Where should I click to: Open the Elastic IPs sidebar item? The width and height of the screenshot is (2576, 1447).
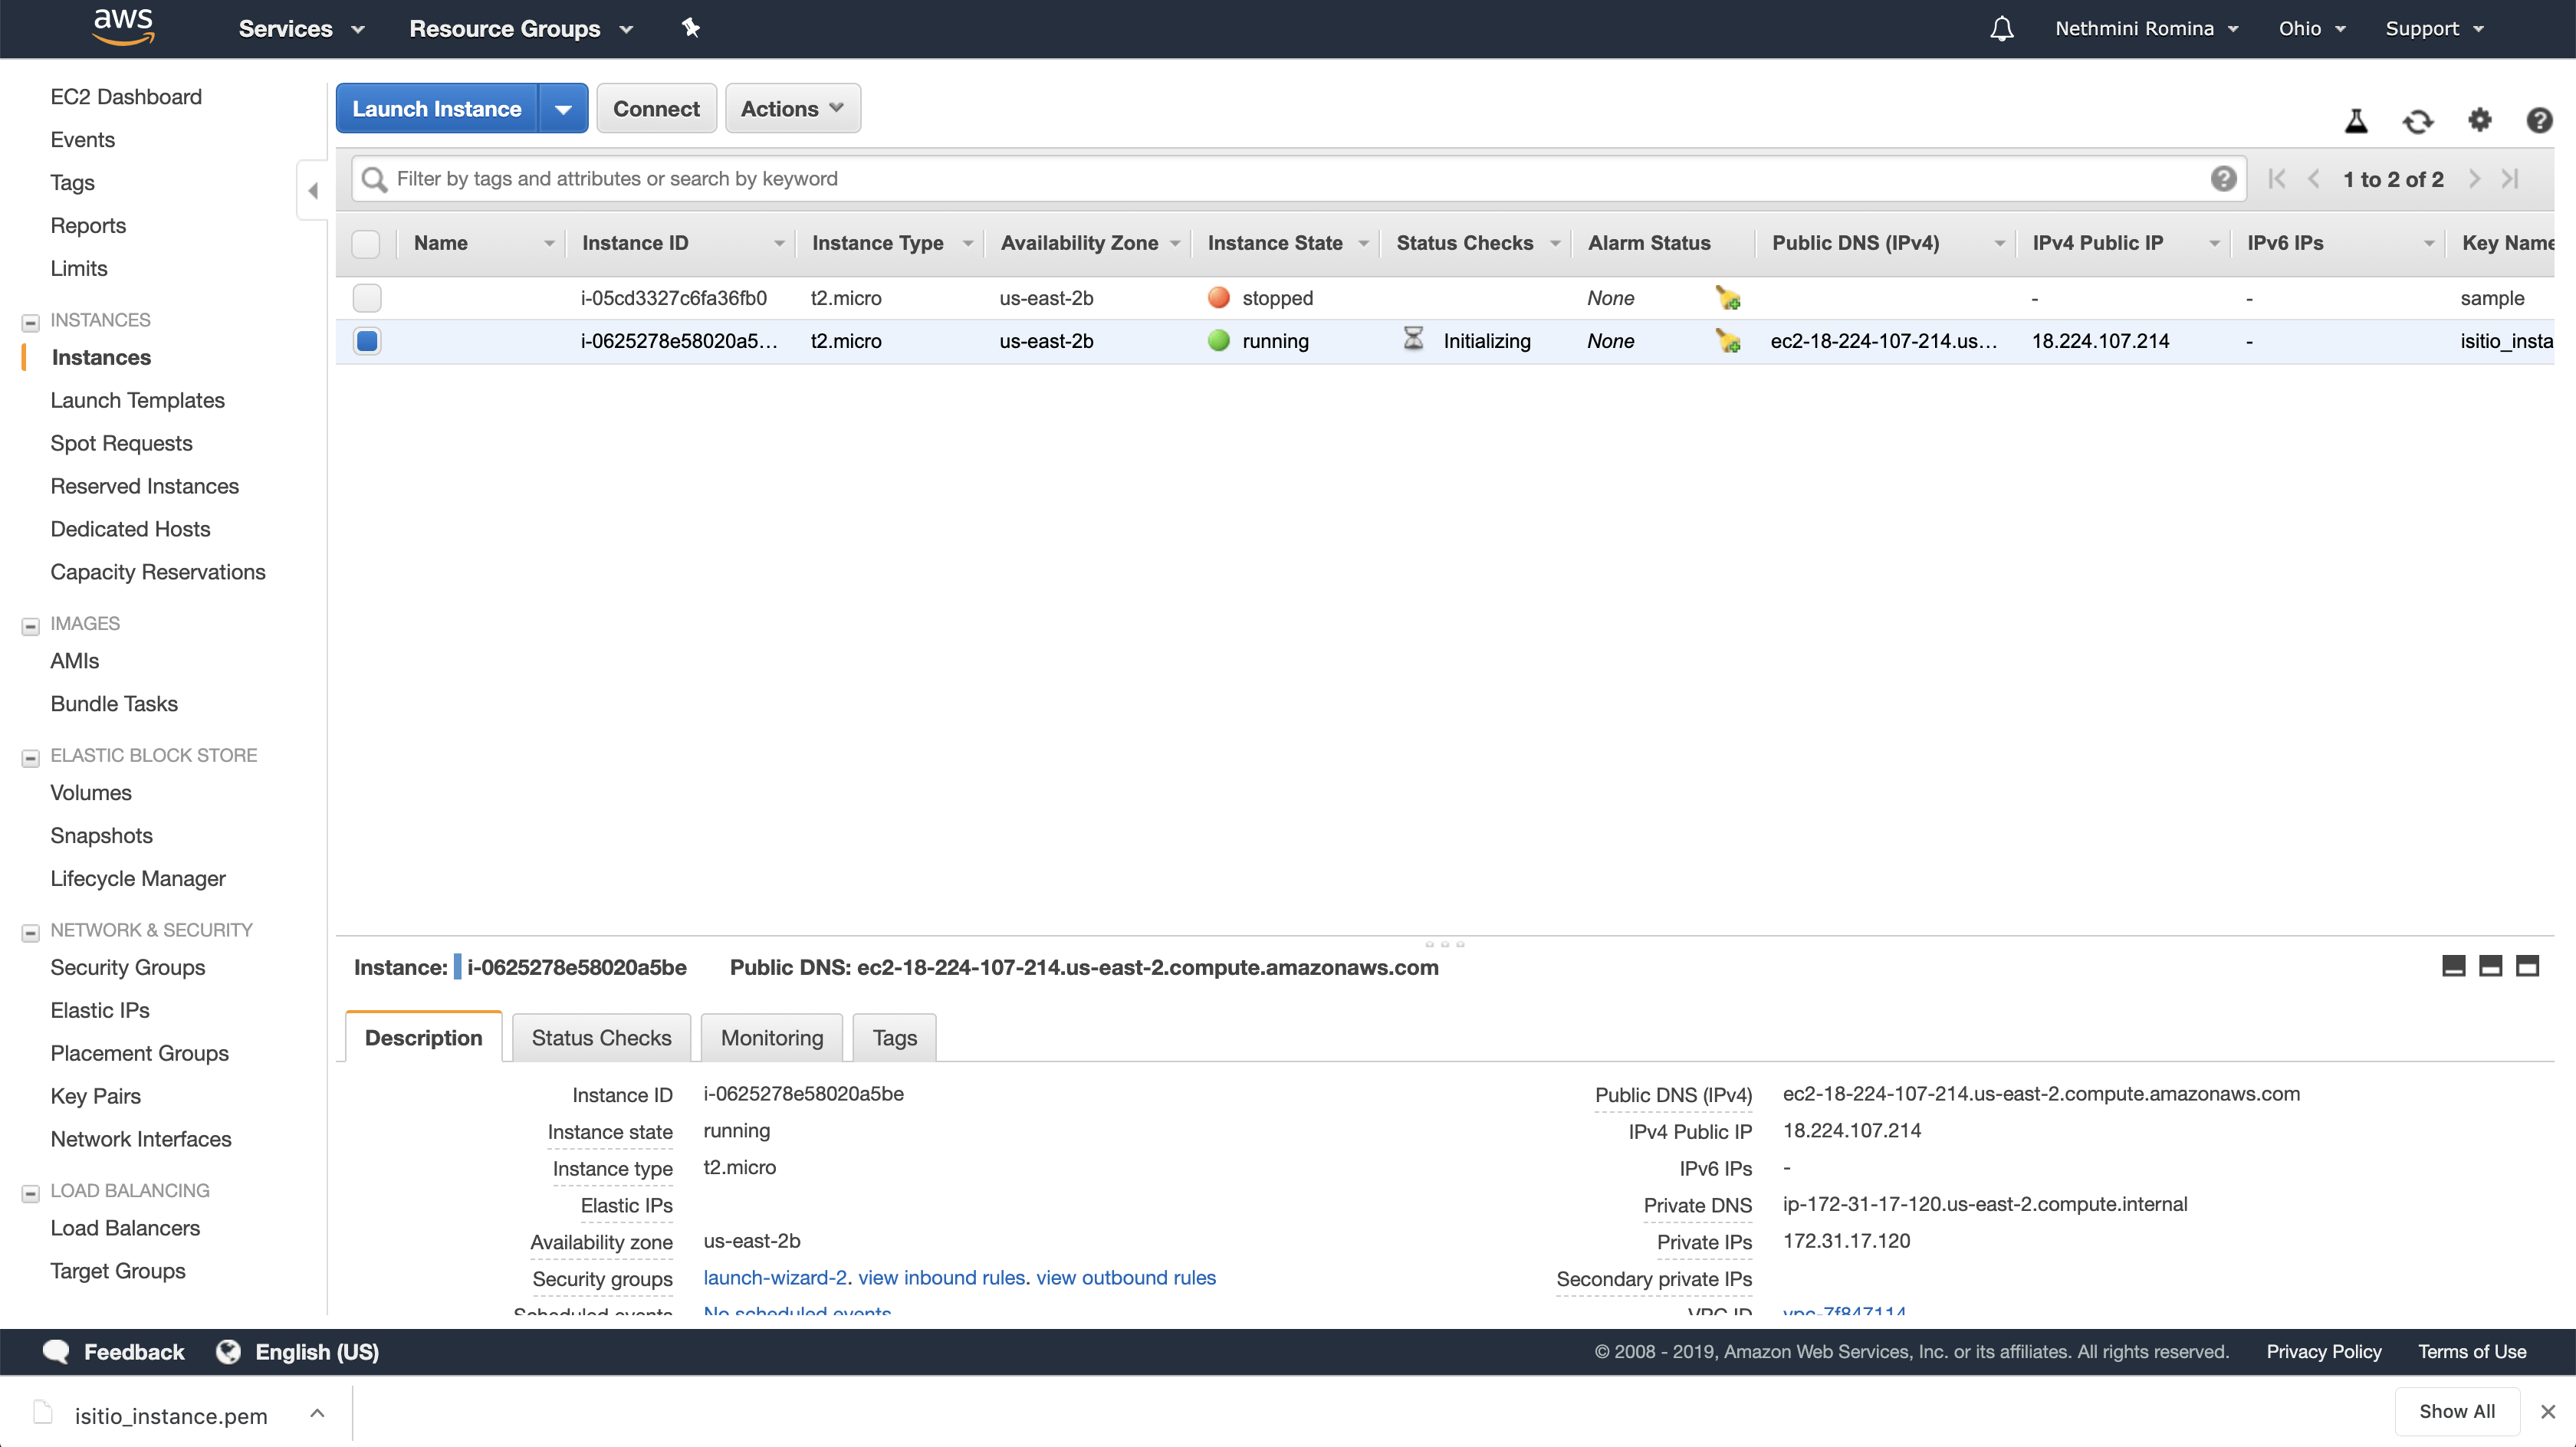click(100, 1009)
